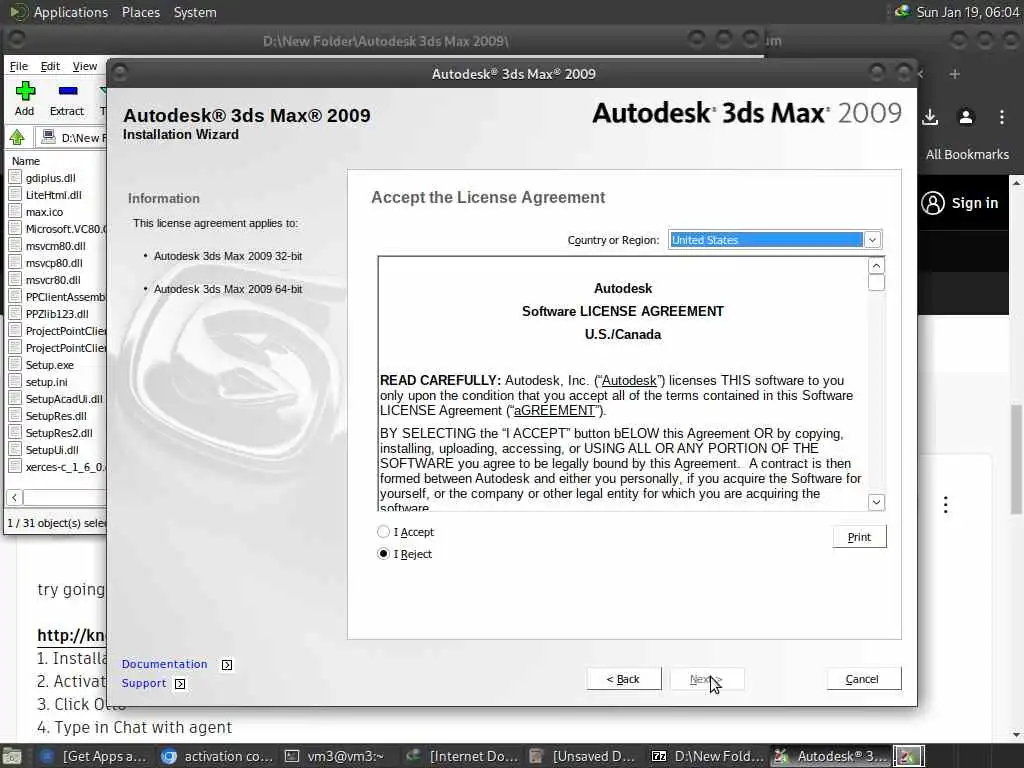Select LiteHtml.dll in the file list
Screen dimensions: 1024x768
(54, 195)
